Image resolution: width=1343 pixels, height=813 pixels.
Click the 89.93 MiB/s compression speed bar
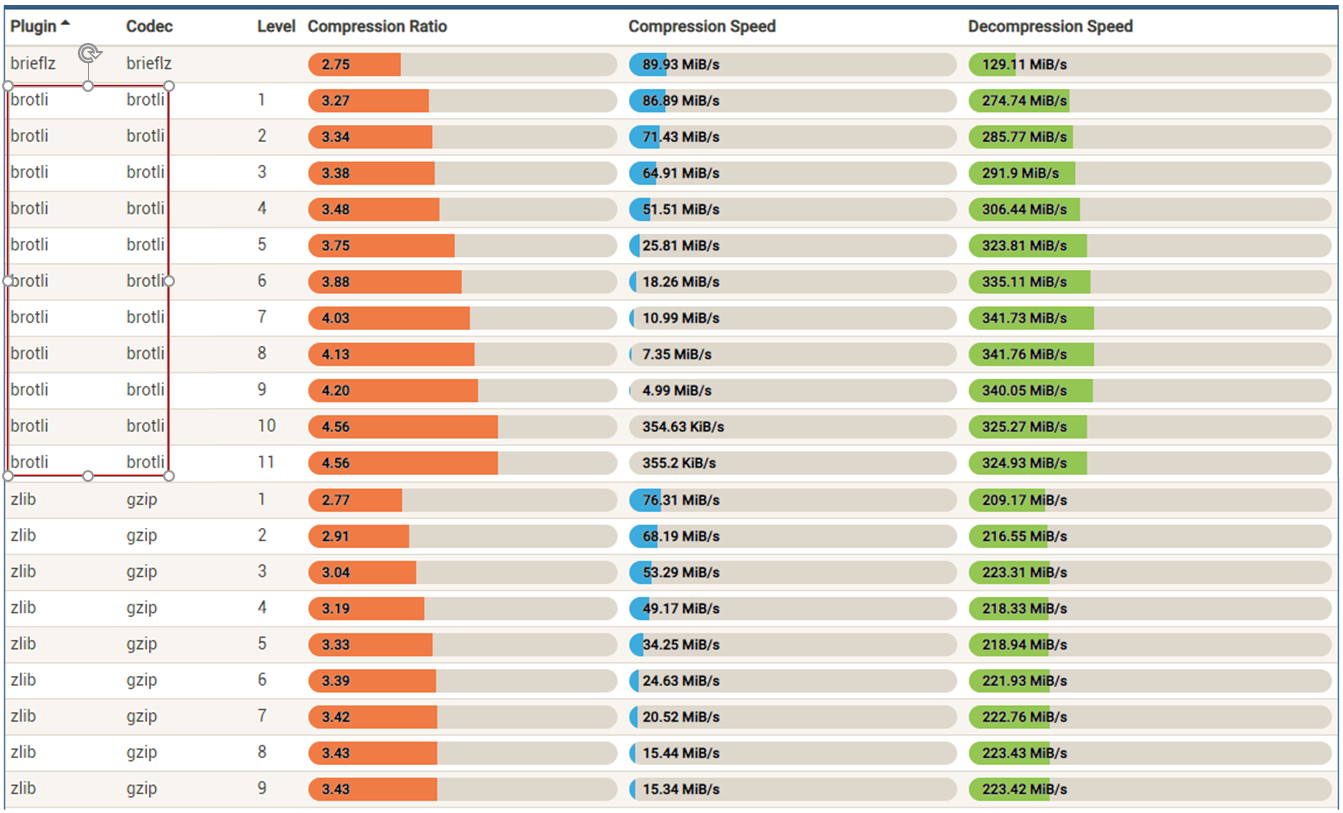(x=792, y=65)
